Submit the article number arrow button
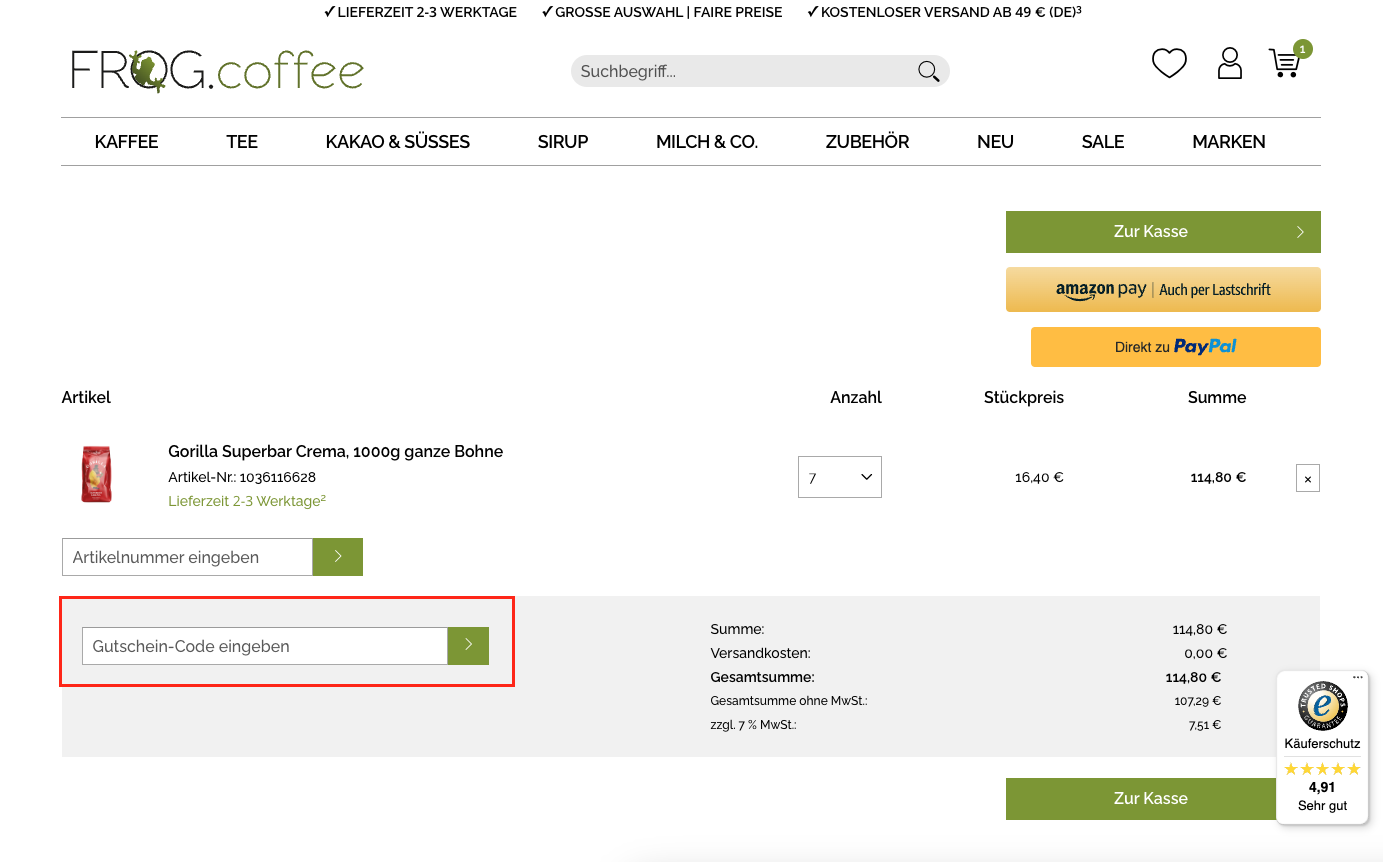The image size is (1383, 862). [x=338, y=557]
